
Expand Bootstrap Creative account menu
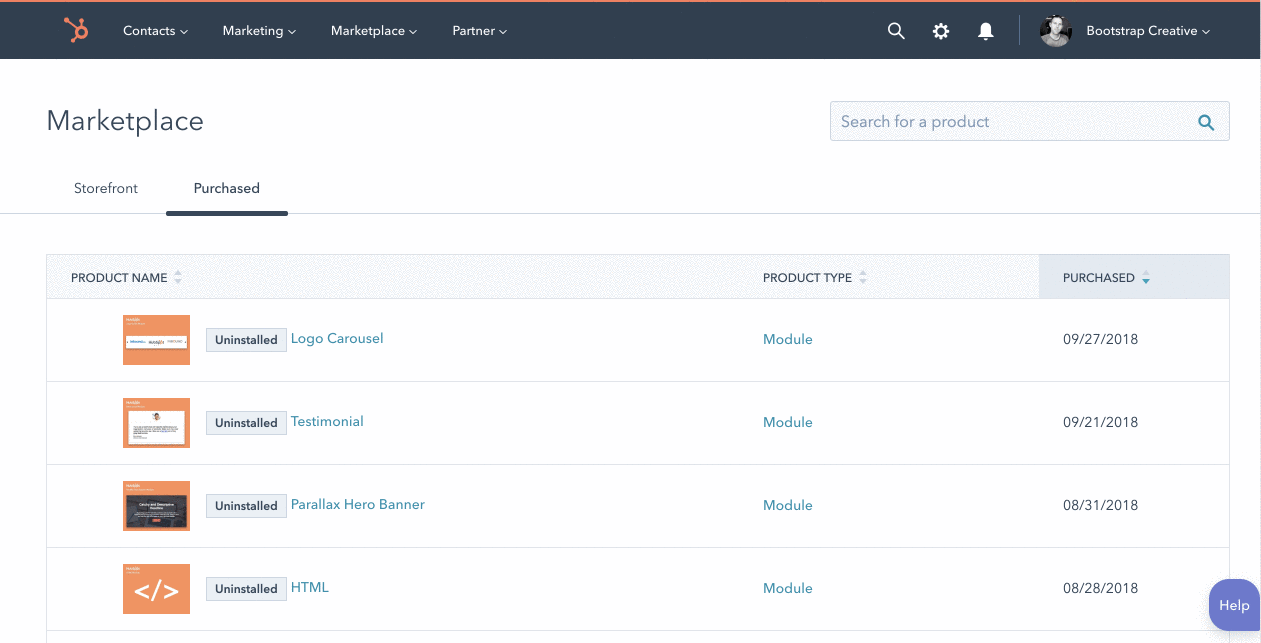(1148, 31)
